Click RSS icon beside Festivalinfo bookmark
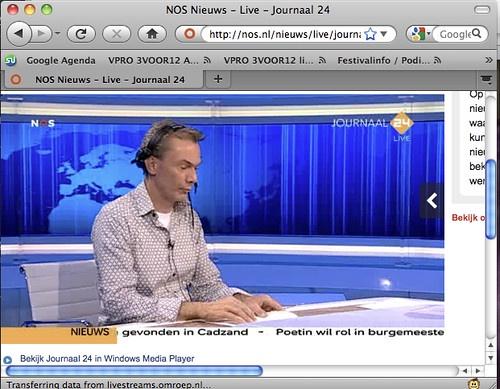Screen dimensions: 500x389 pos(438,60)
